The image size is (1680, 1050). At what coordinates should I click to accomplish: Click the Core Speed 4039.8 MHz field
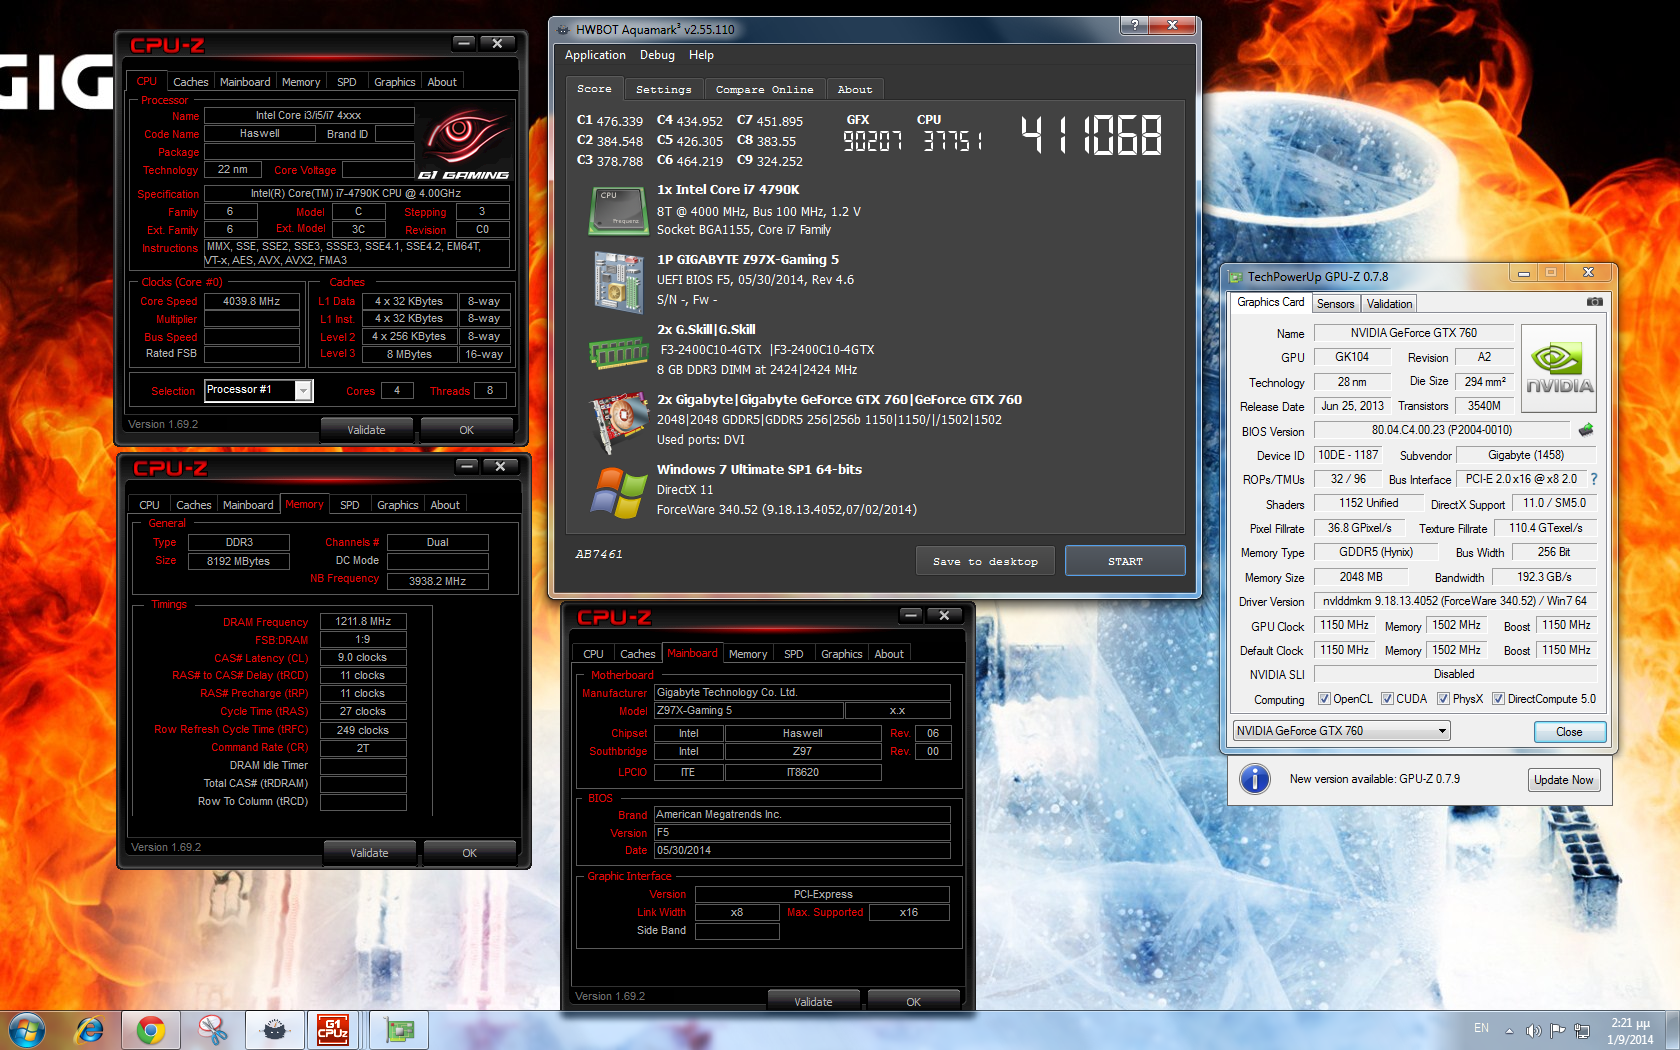click(251, 301)
